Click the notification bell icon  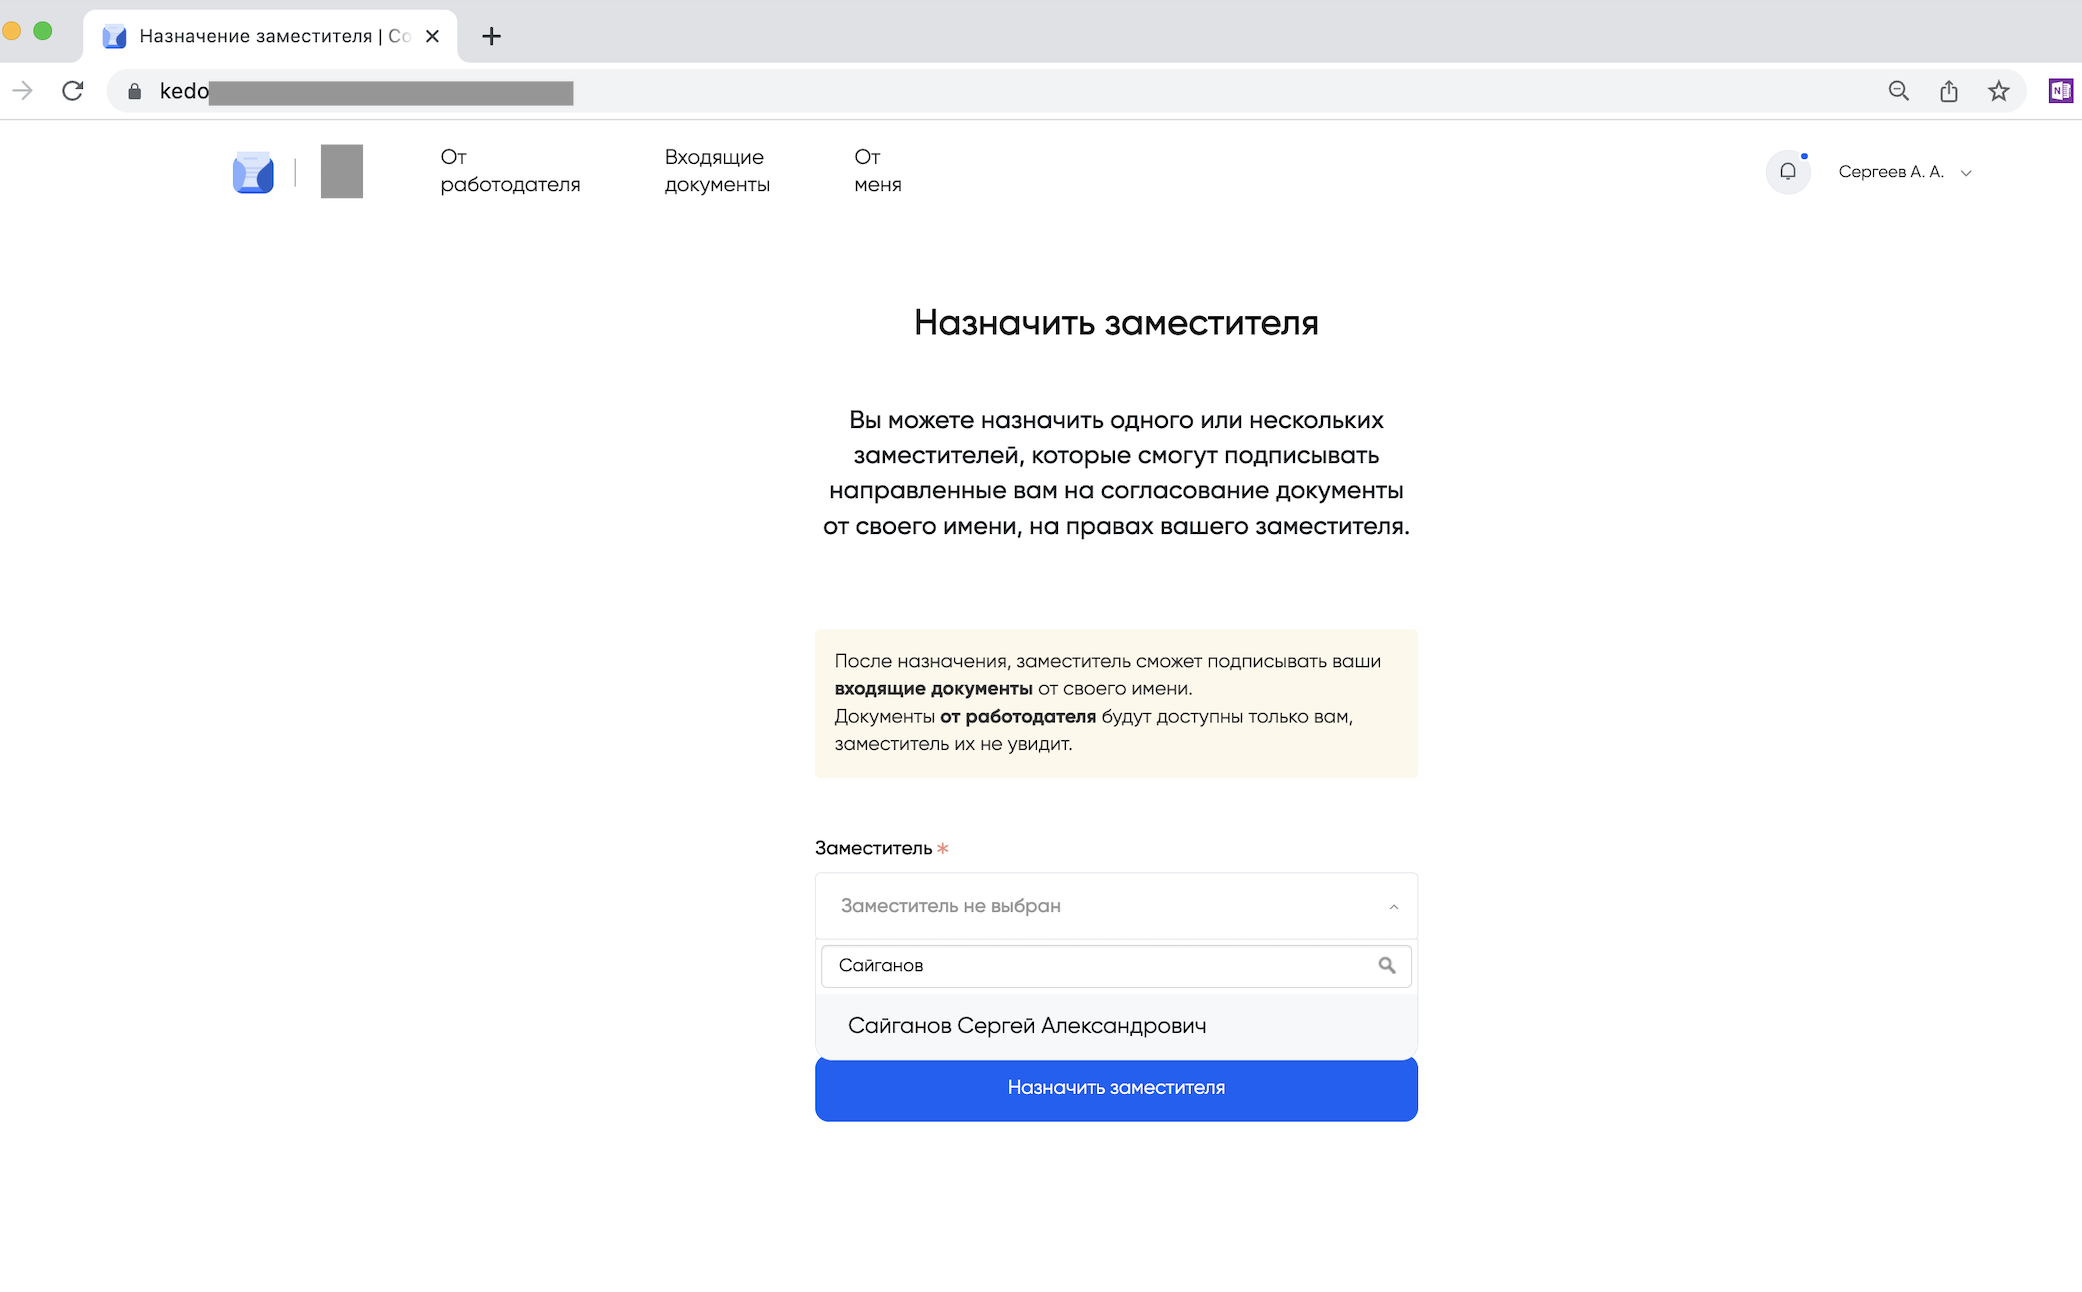[x=1787, y=172]
